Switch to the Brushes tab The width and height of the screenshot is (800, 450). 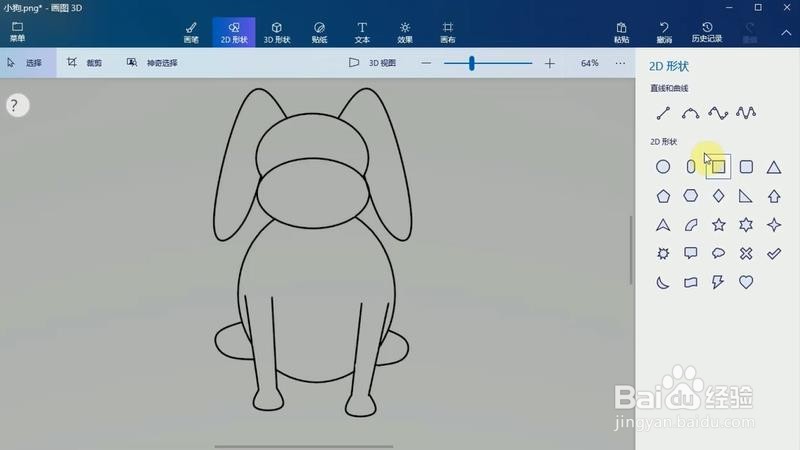click(191, 32)
